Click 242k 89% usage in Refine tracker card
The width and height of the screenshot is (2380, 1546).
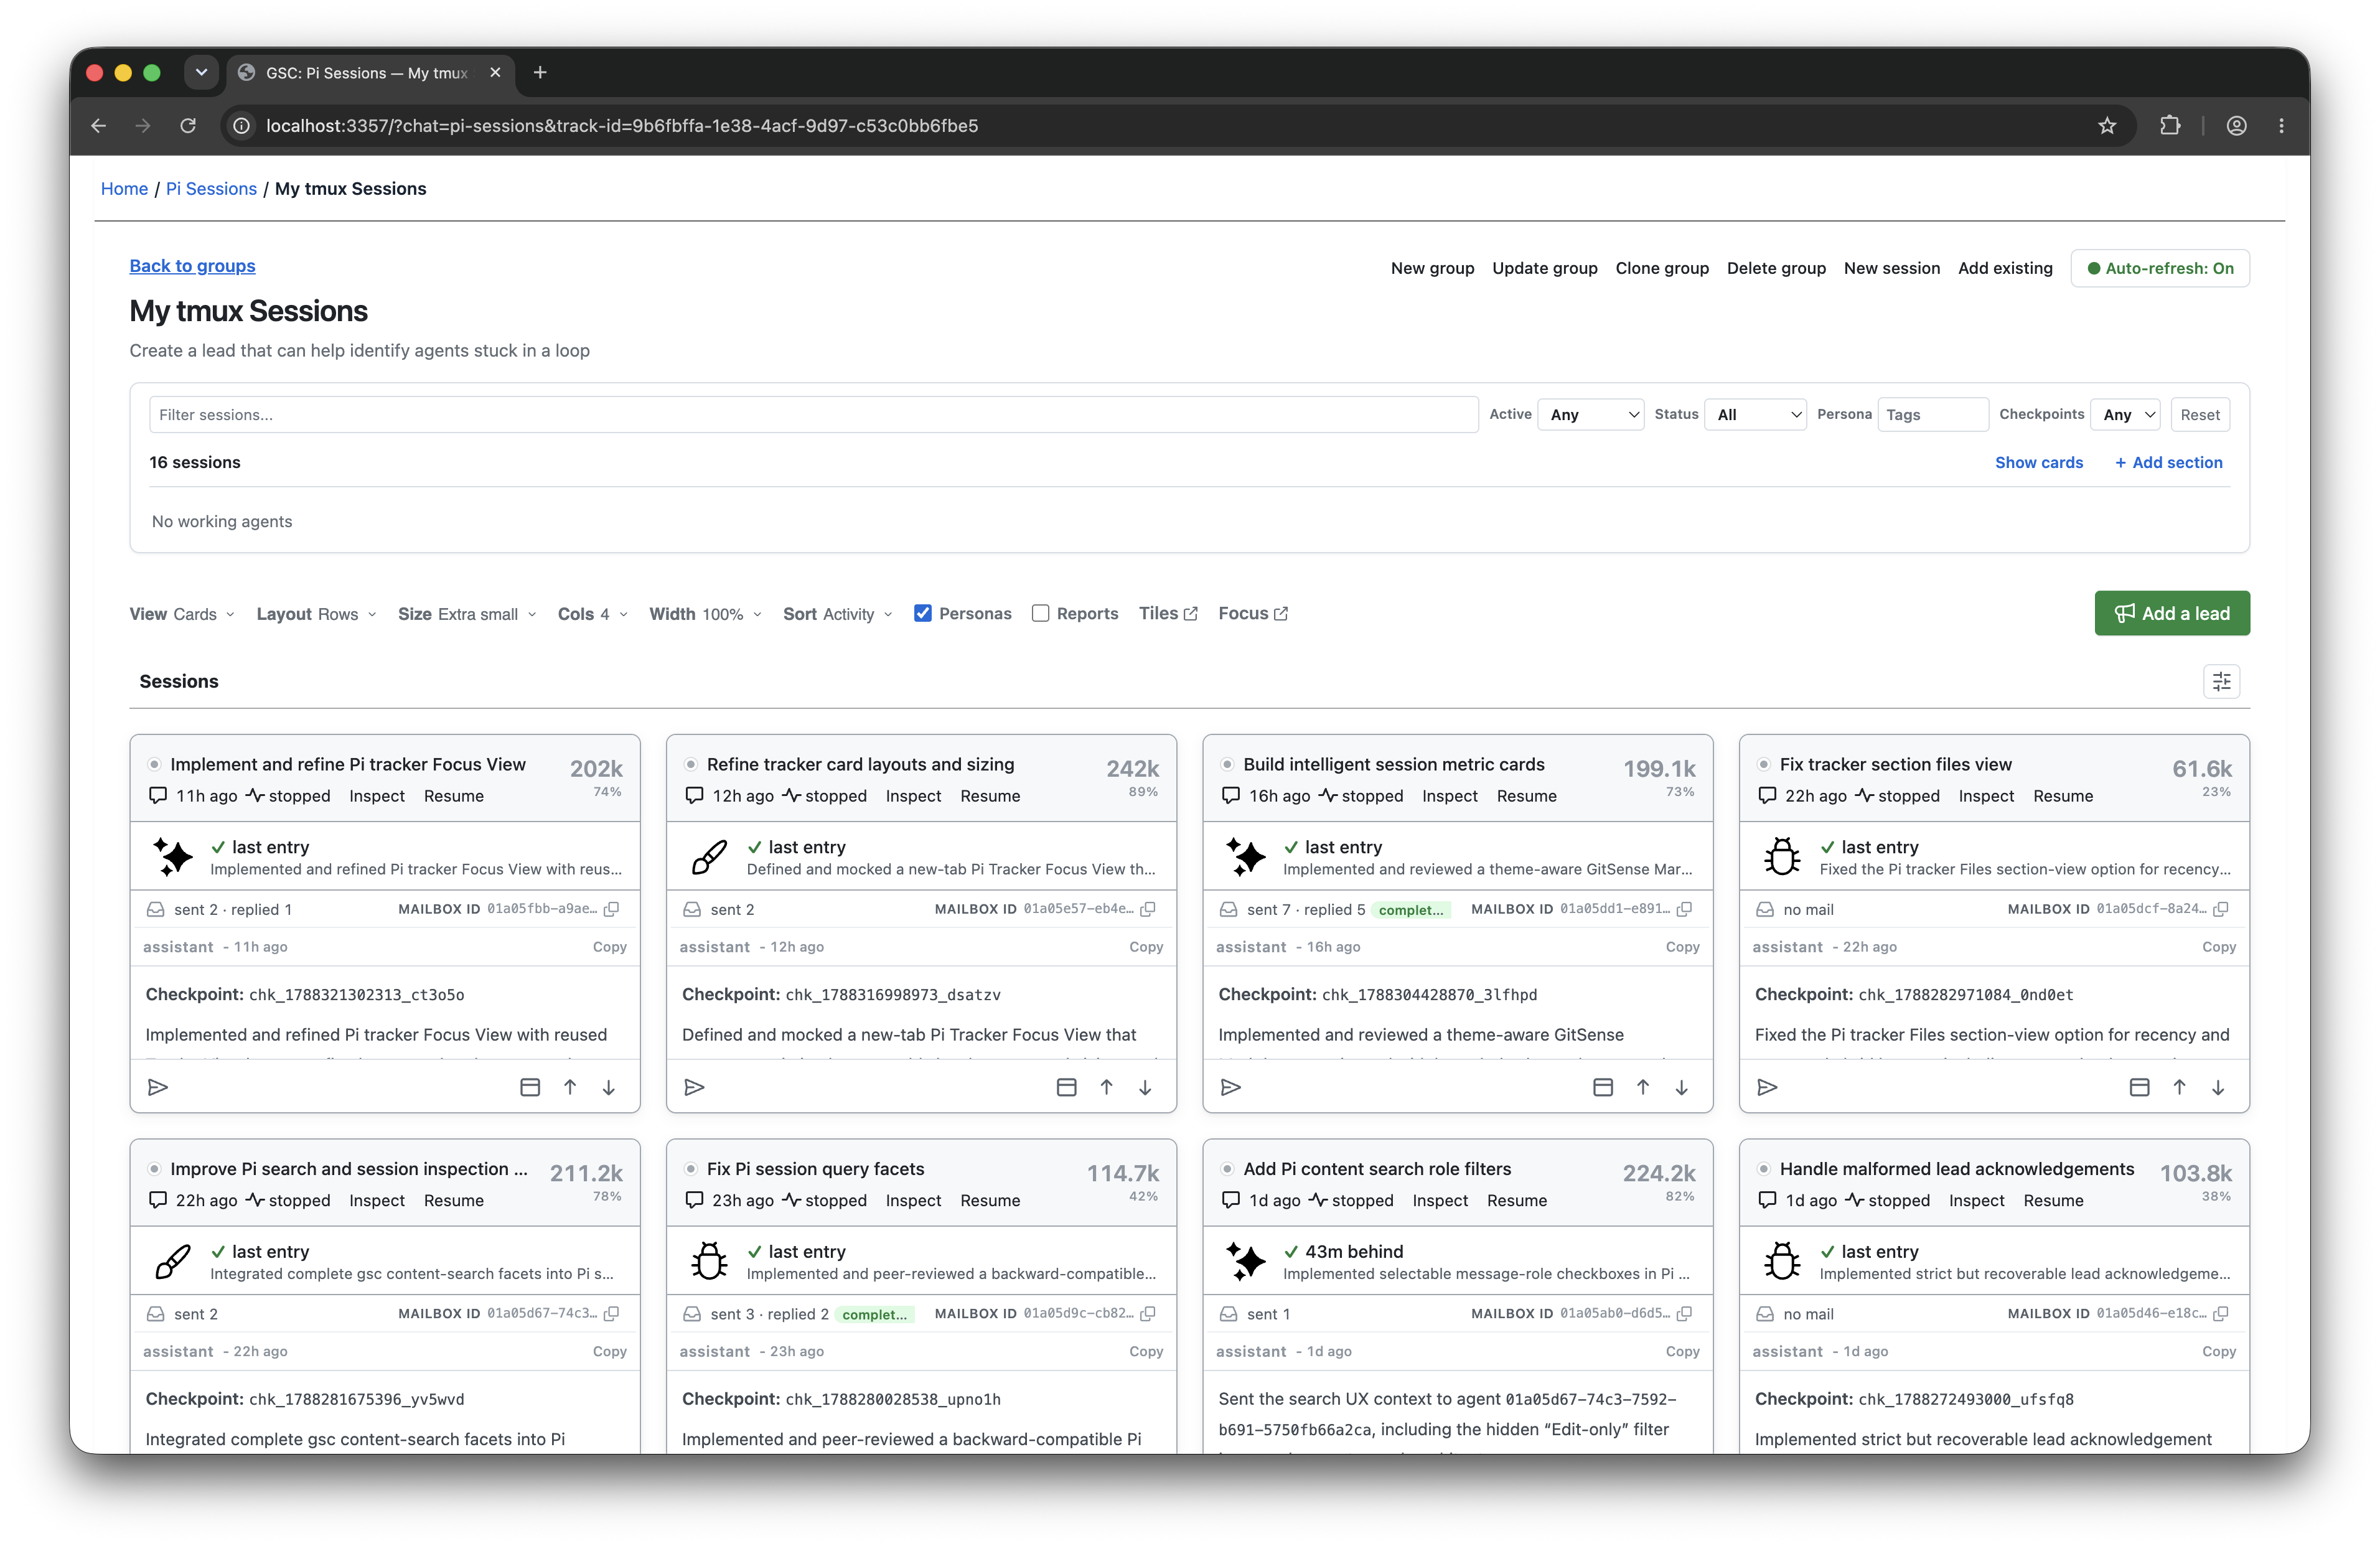click(1132, 776)
